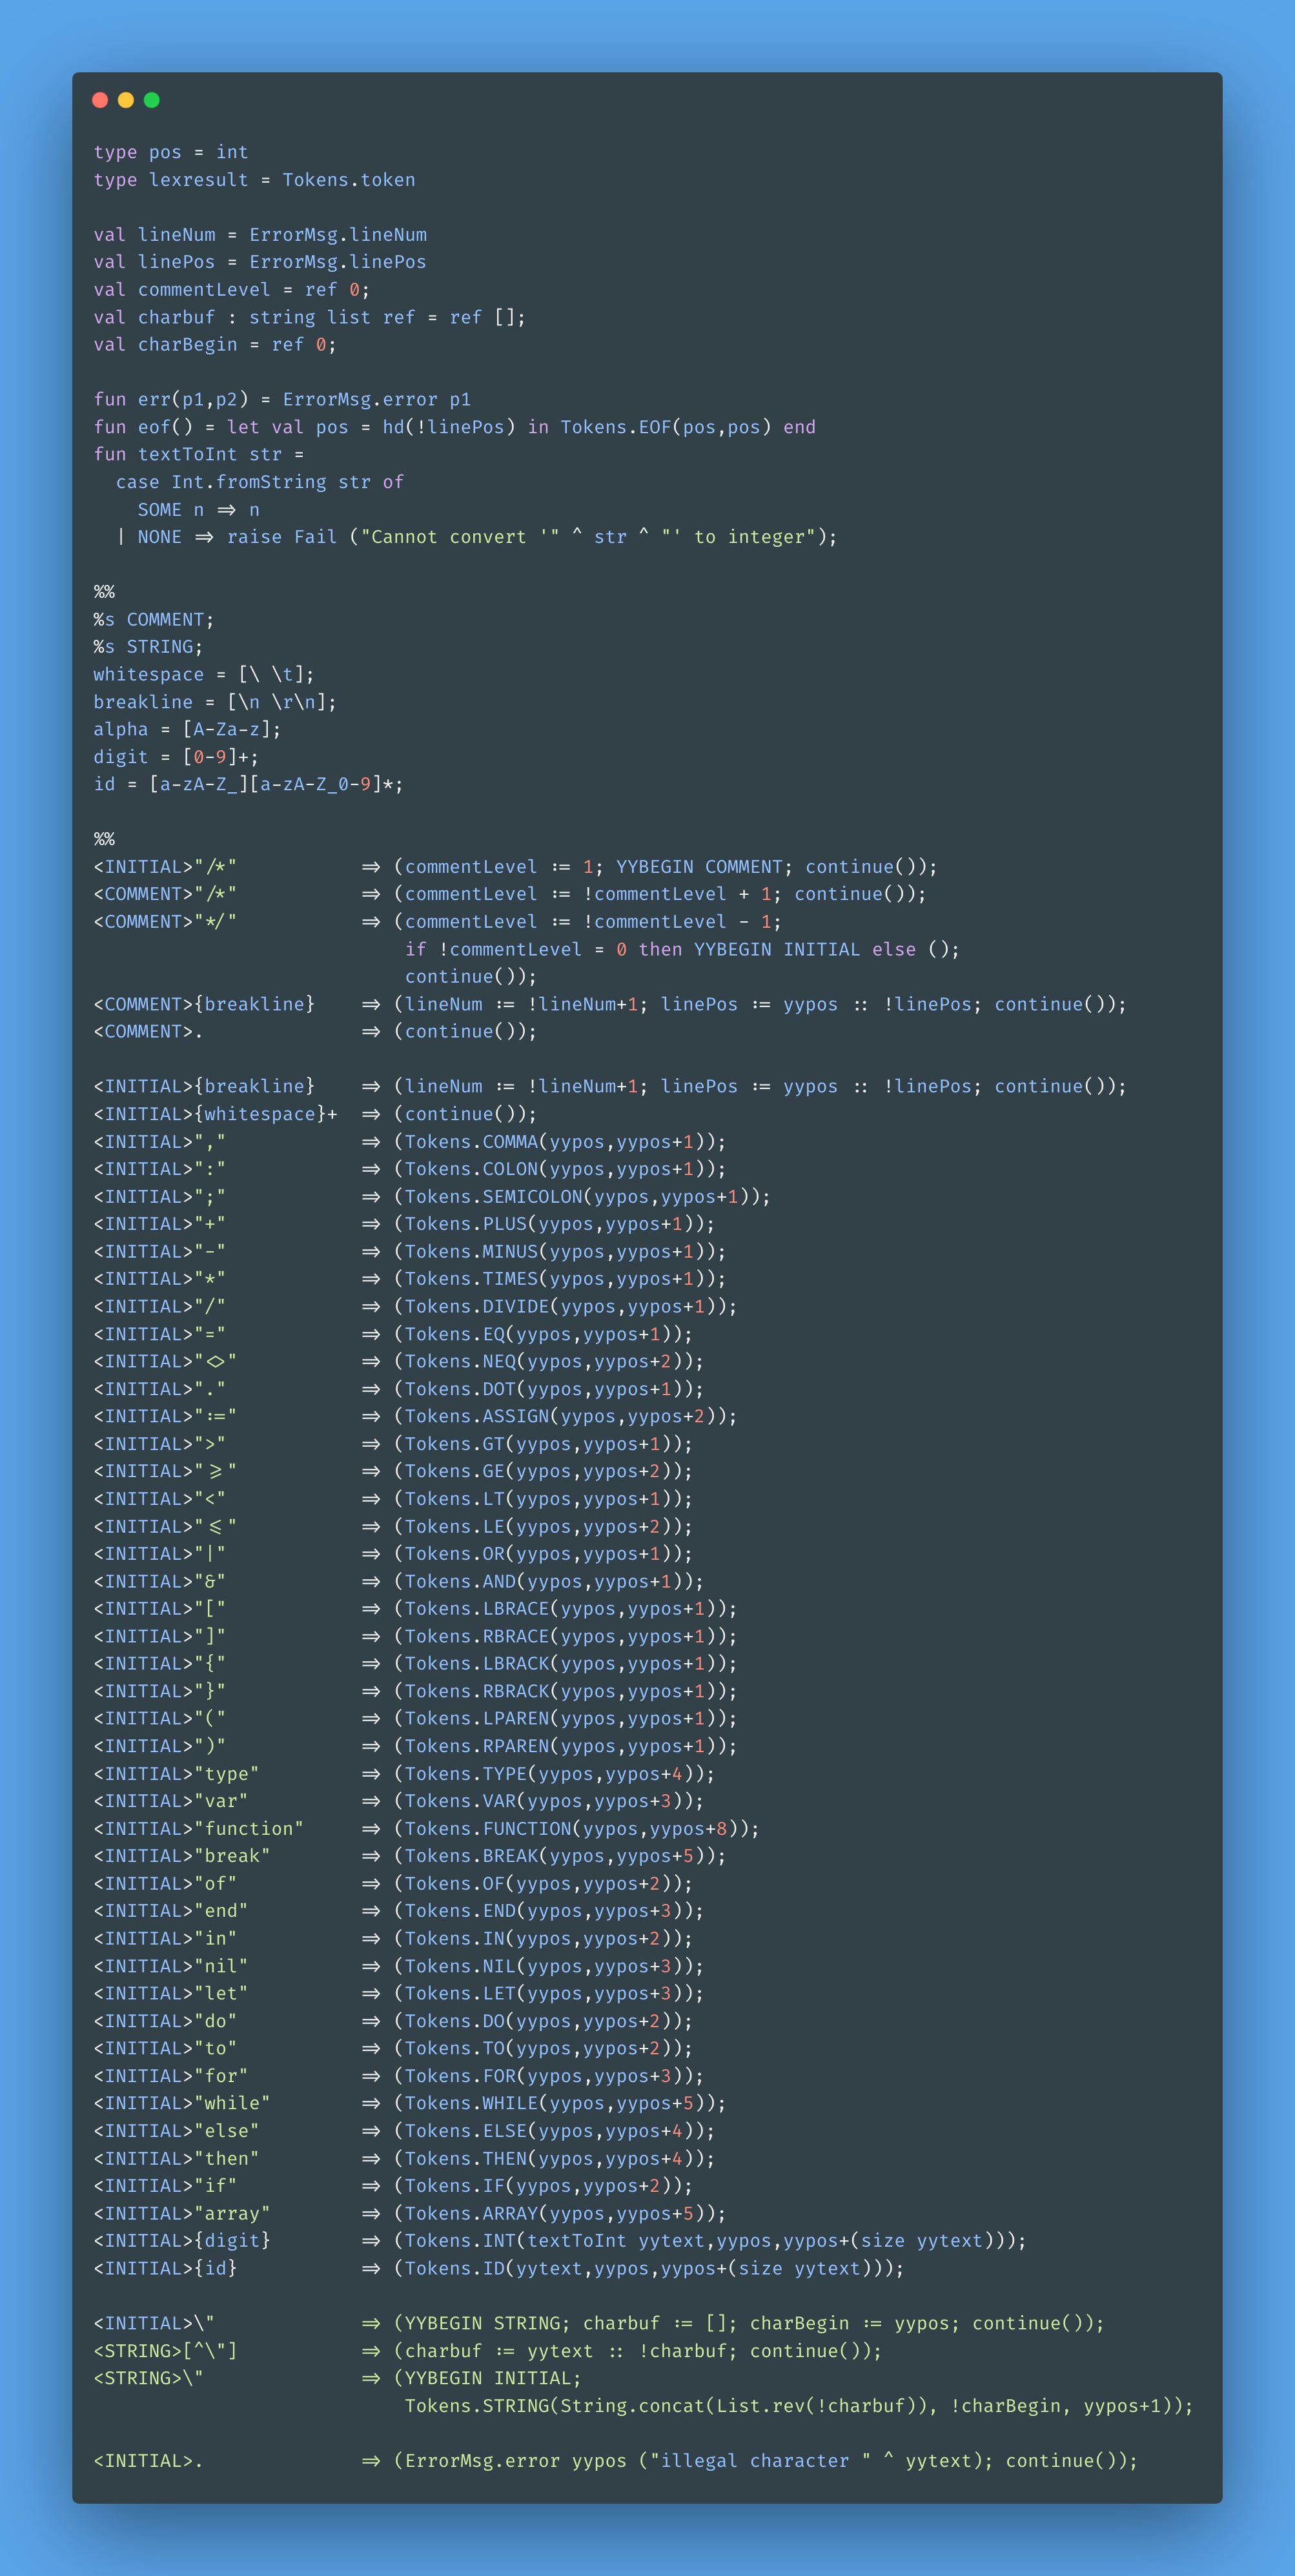Click 'case Int.fromString str of' line
This screenshot has width=1295, height=2576.
260,482
